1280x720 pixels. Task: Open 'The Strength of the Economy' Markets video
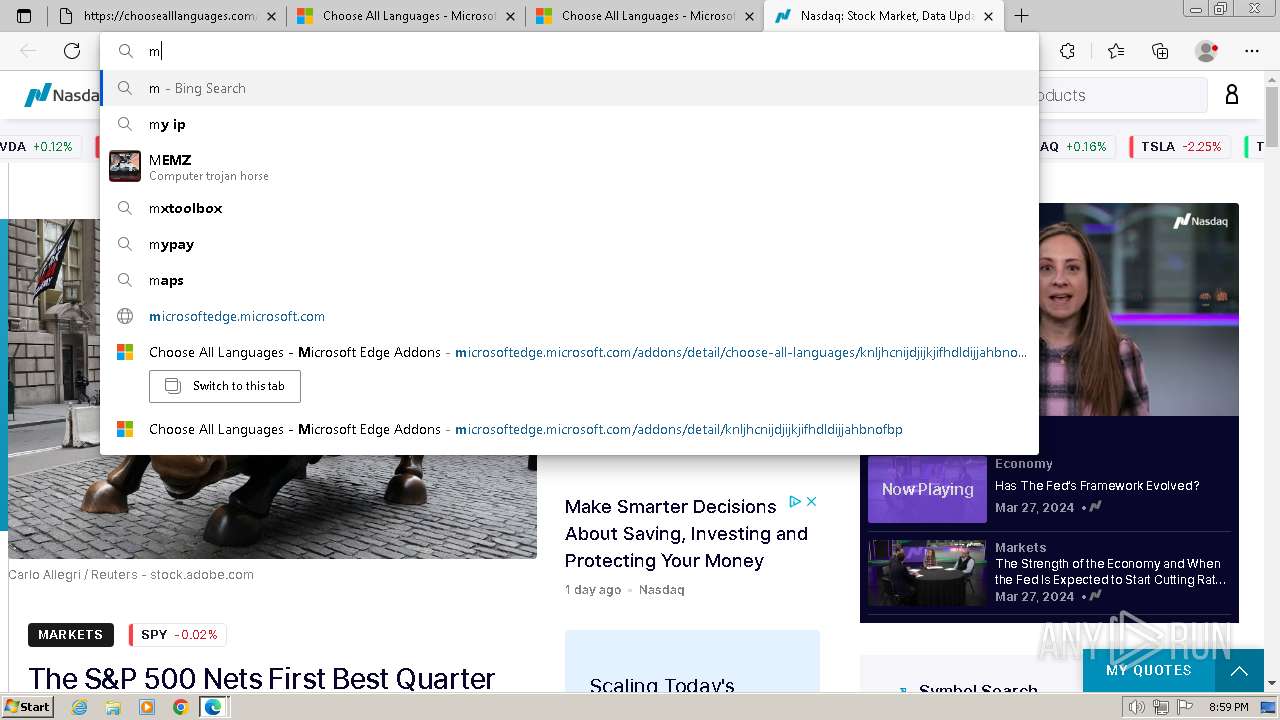(1110, 572)
